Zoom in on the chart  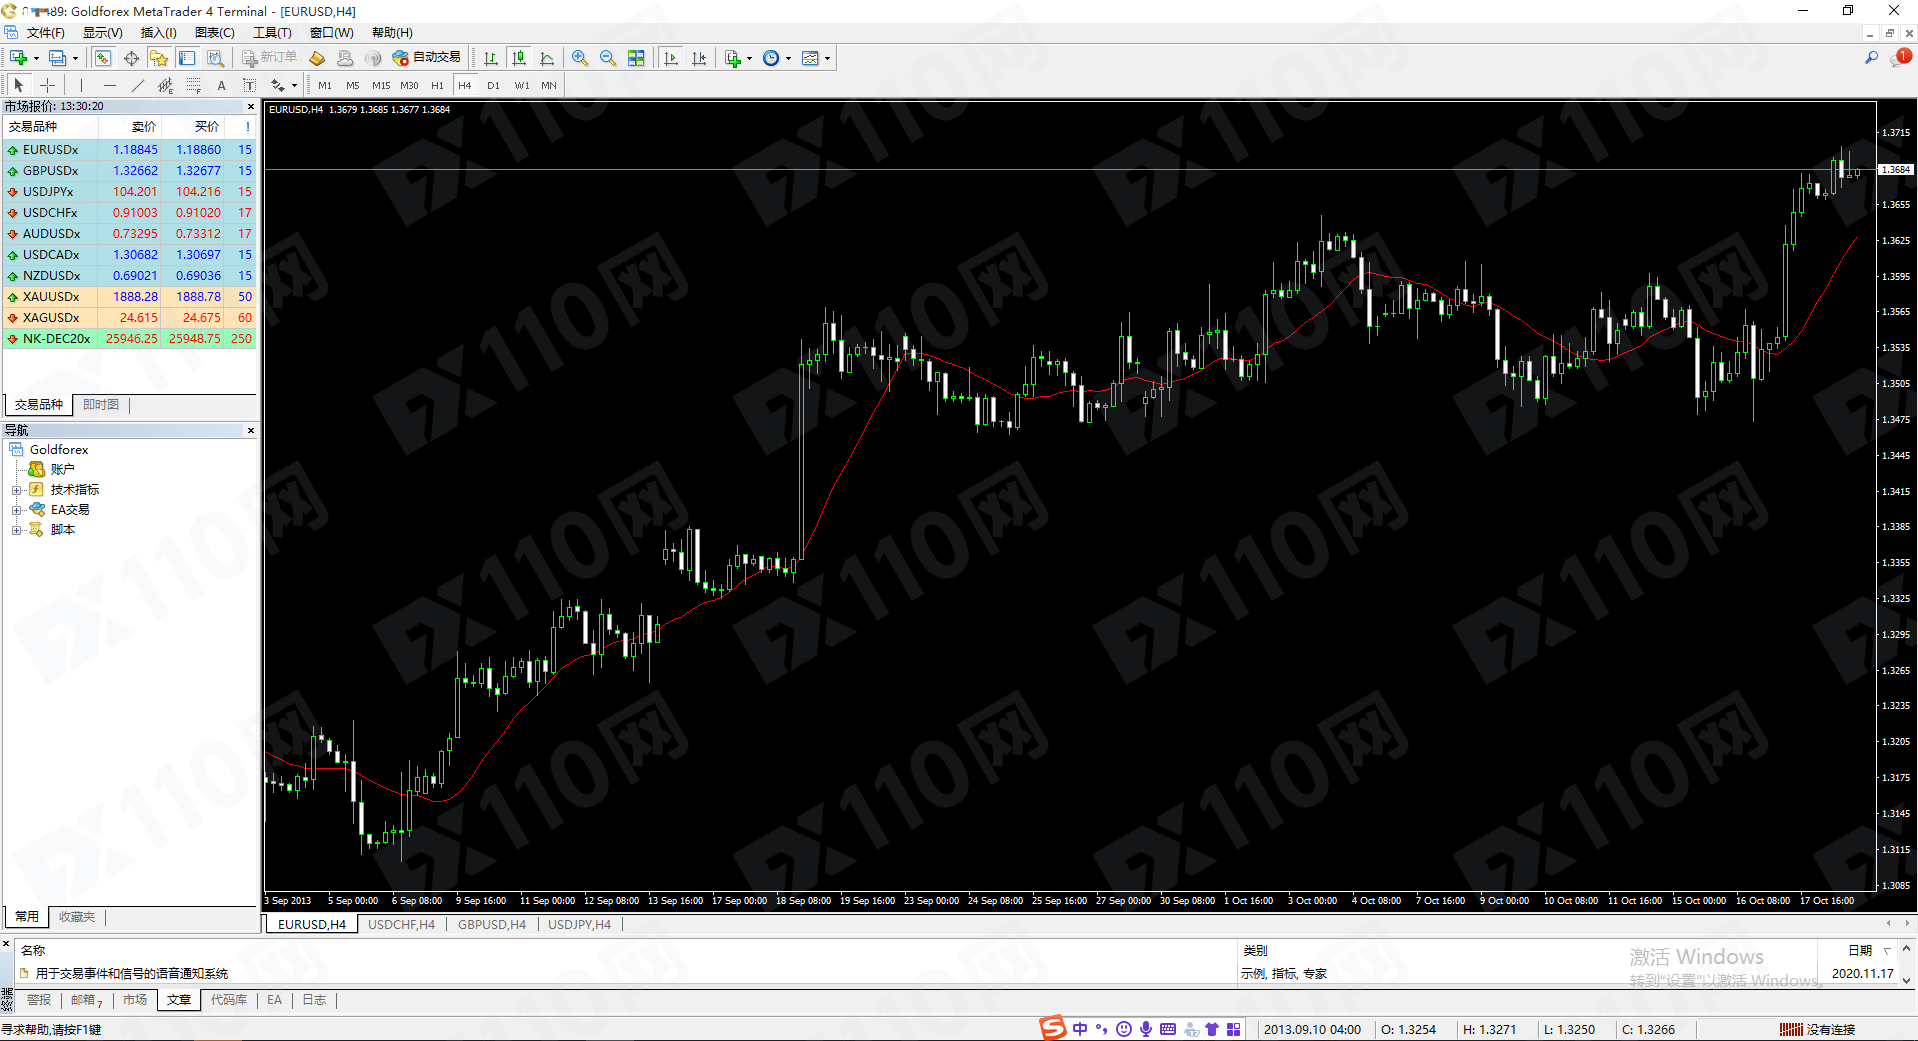coord(580,58)
